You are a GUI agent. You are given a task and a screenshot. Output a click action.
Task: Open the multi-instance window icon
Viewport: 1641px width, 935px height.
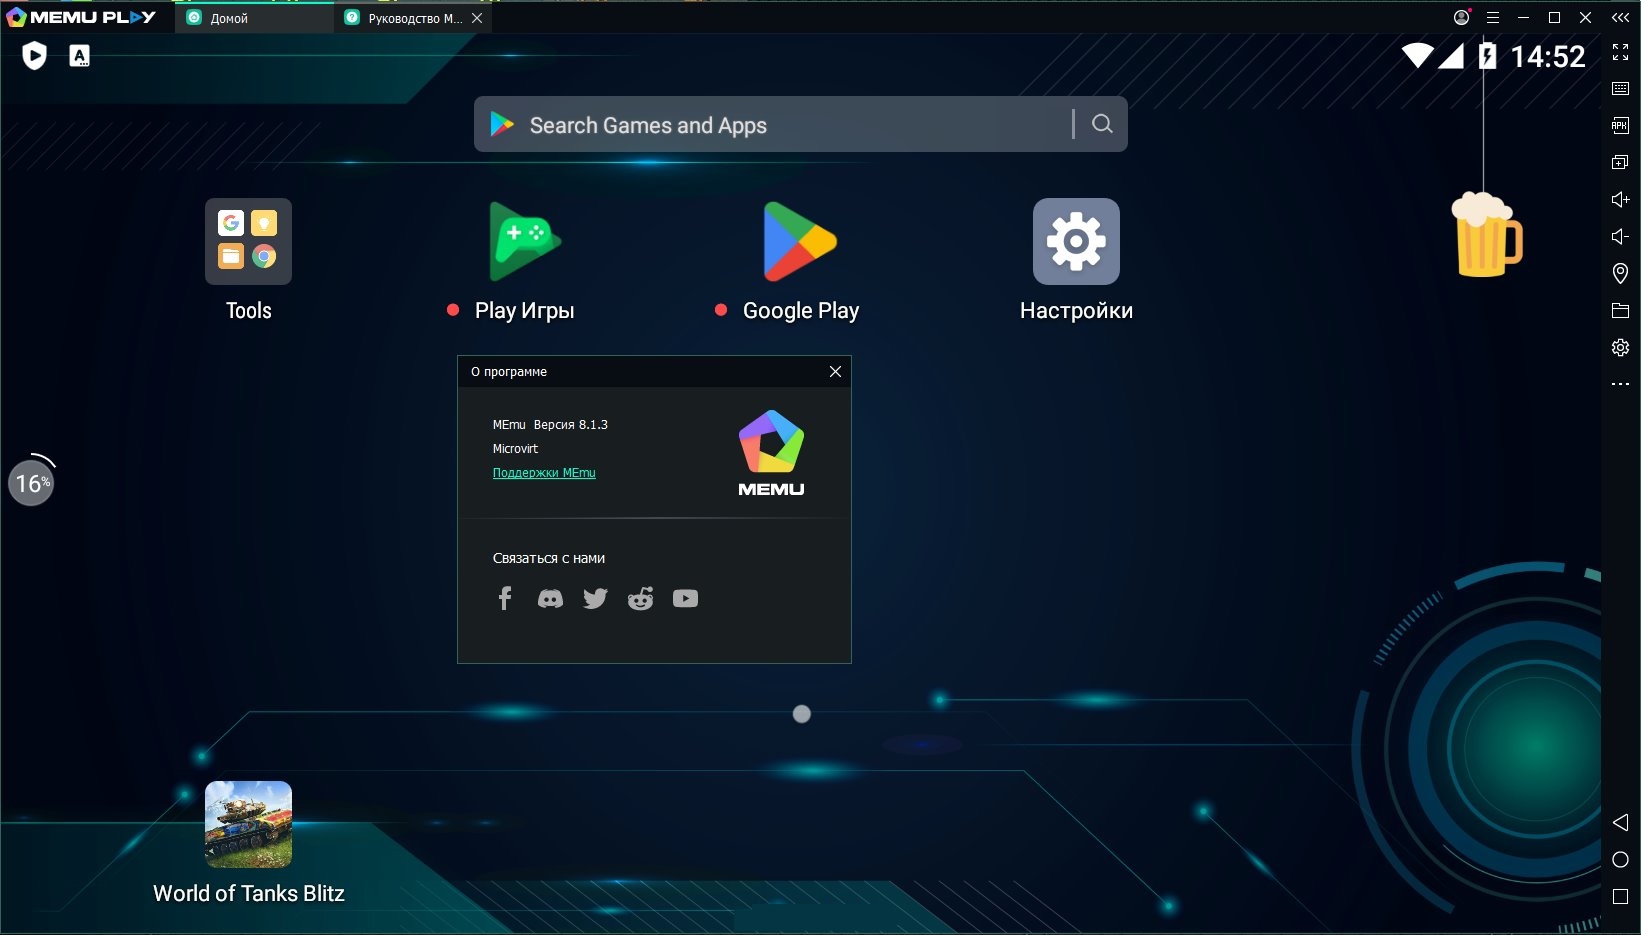point(1621,162)
